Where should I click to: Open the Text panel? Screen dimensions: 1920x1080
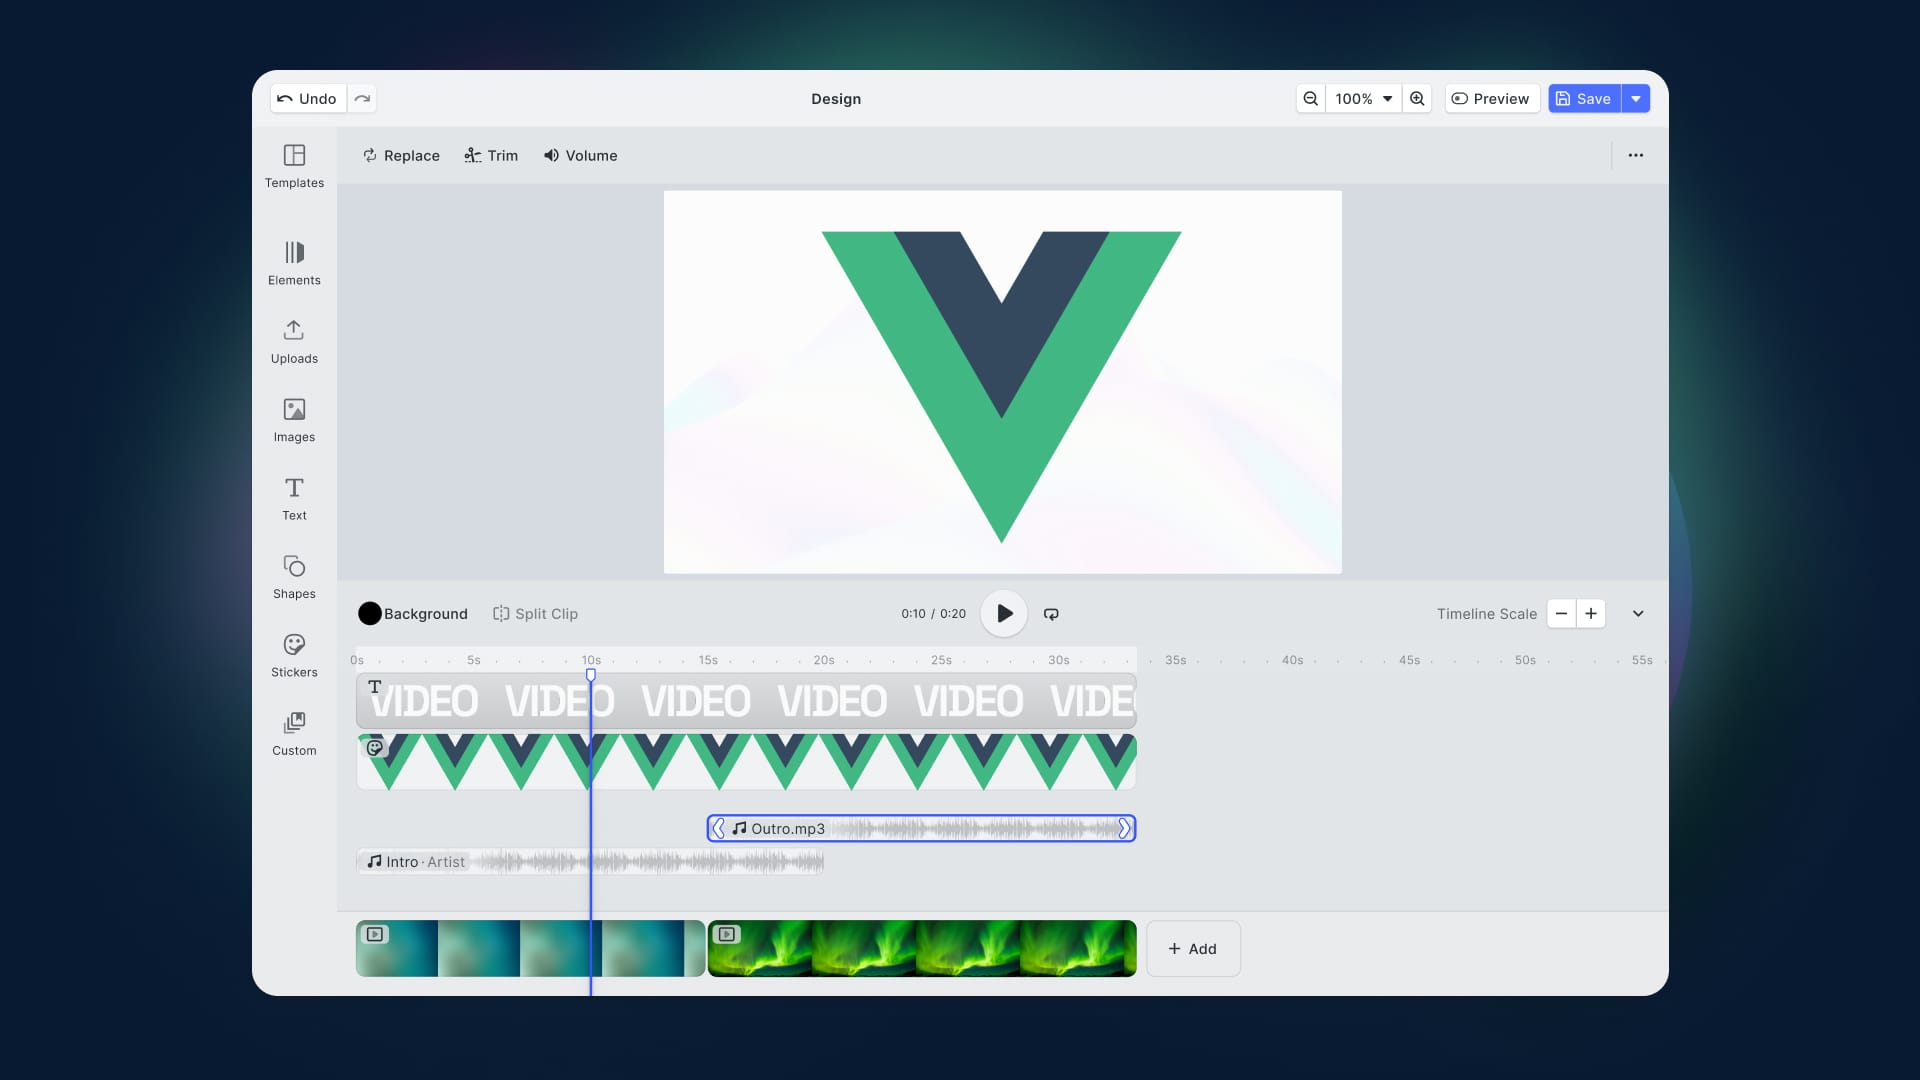(294, 498)
